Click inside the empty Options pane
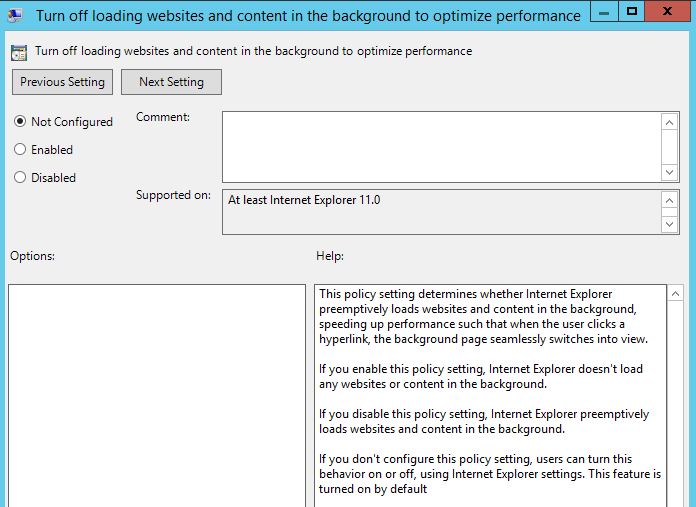The height and width of the screenshot is (507, 696). [156, 395]
